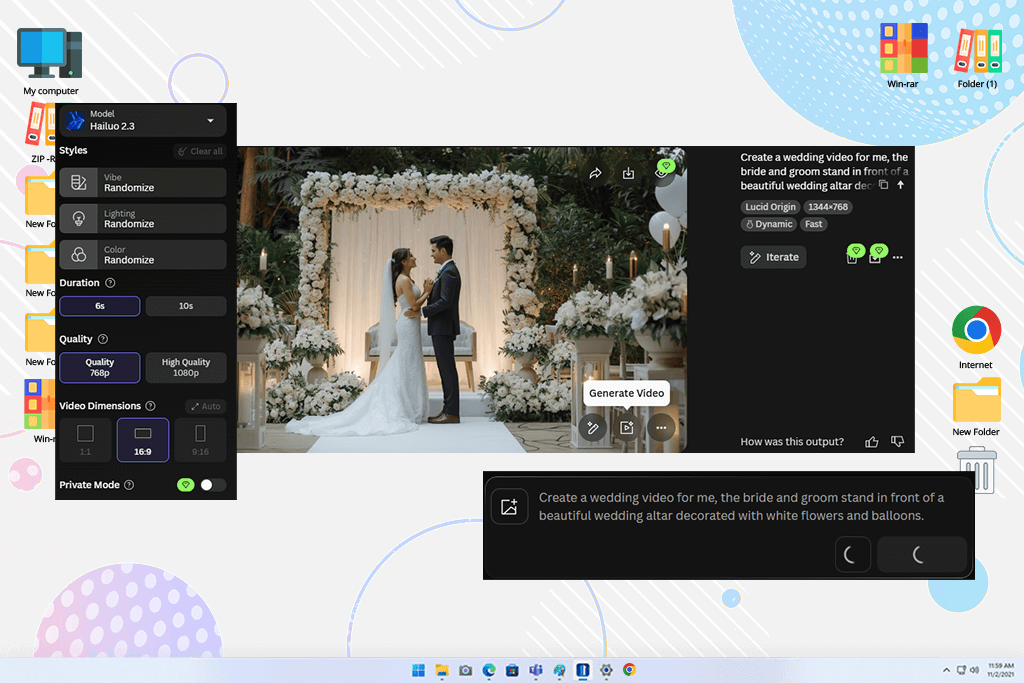Click the thumbs up feedback icon
Viewport: 1024px width, 683px height.
coord(872,442)
